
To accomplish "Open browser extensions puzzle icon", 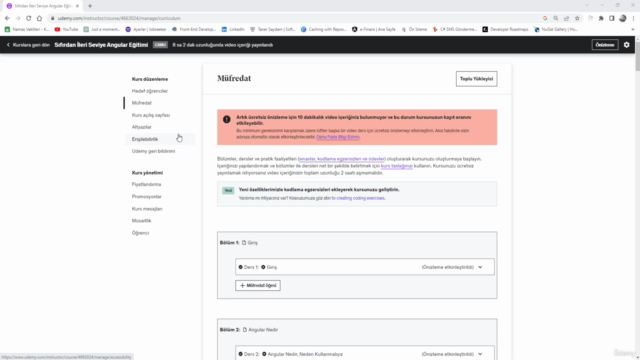I will tap(601, 18).
